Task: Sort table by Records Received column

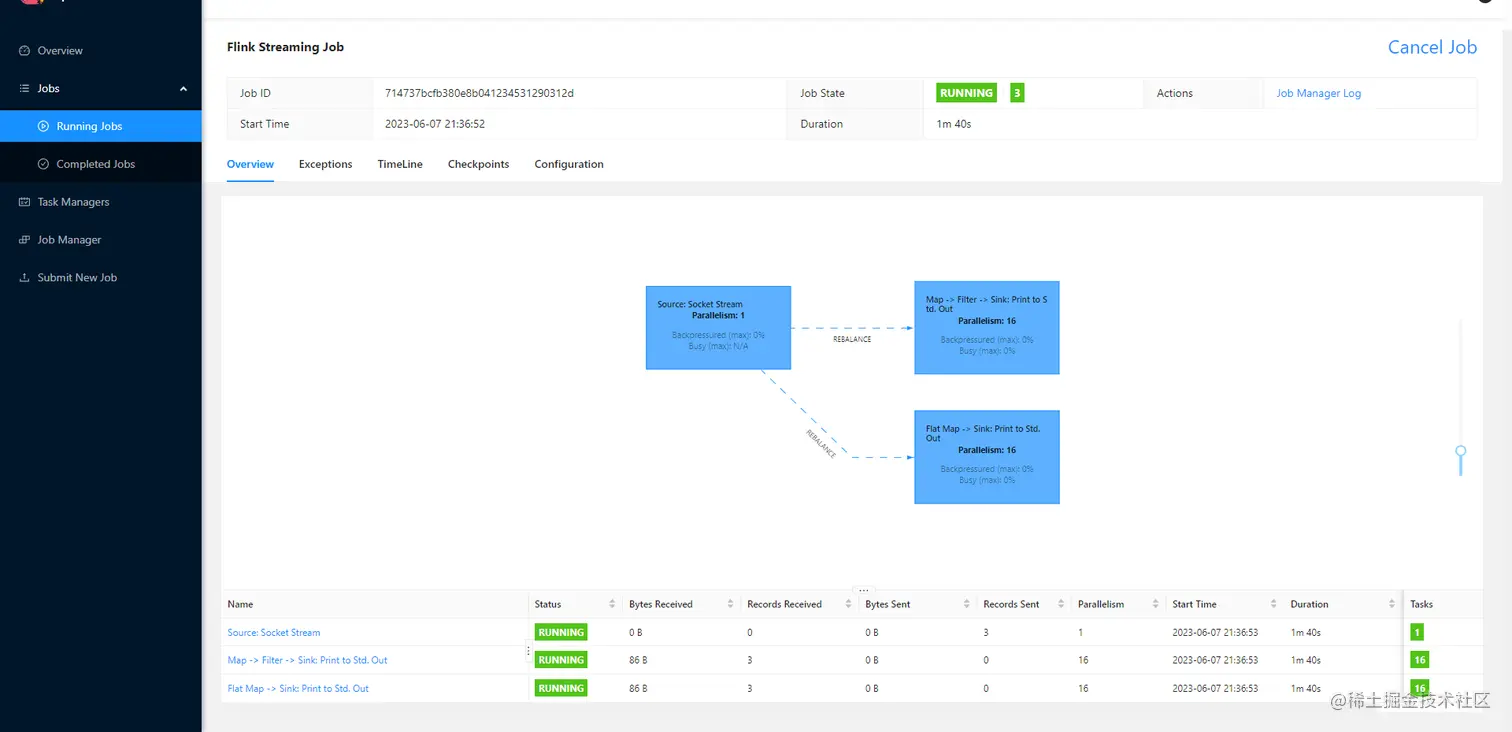Action: click(x=848, y=604)
